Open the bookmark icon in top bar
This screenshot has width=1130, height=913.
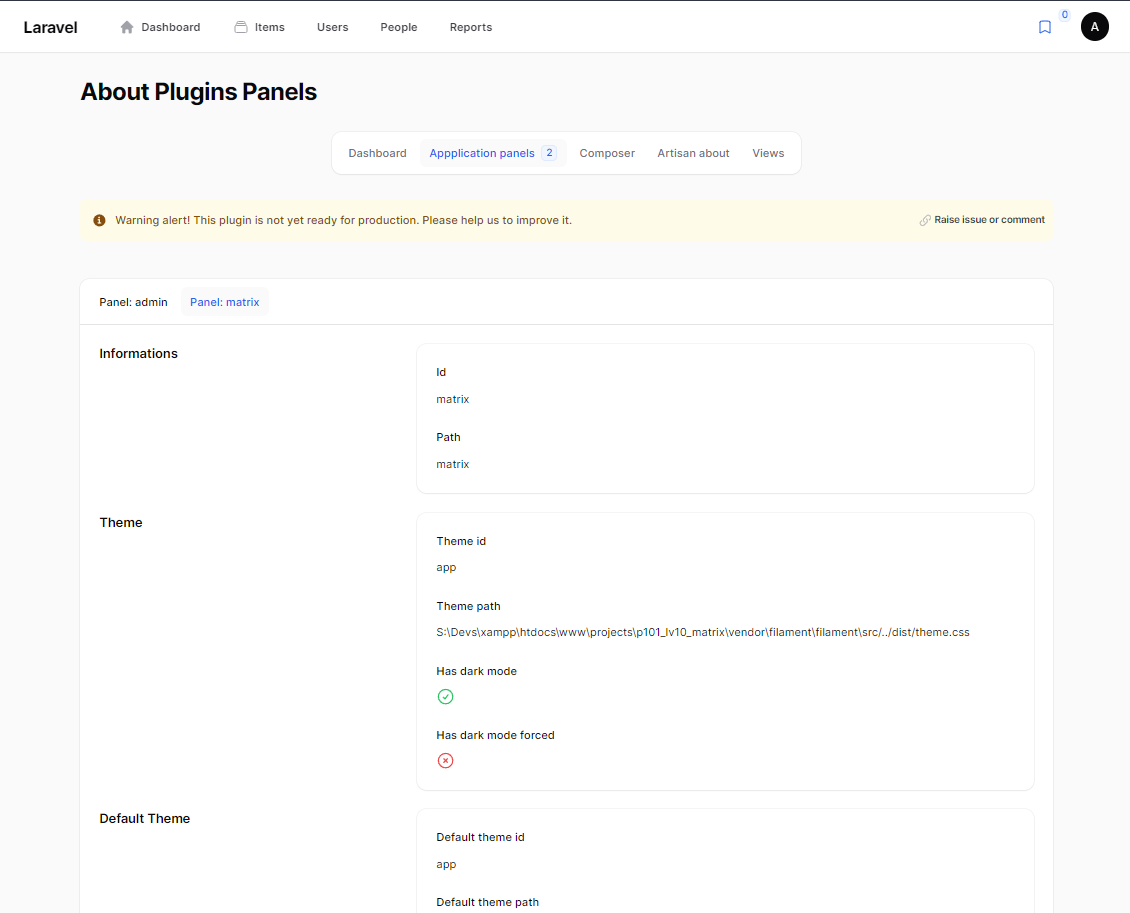1044,27
